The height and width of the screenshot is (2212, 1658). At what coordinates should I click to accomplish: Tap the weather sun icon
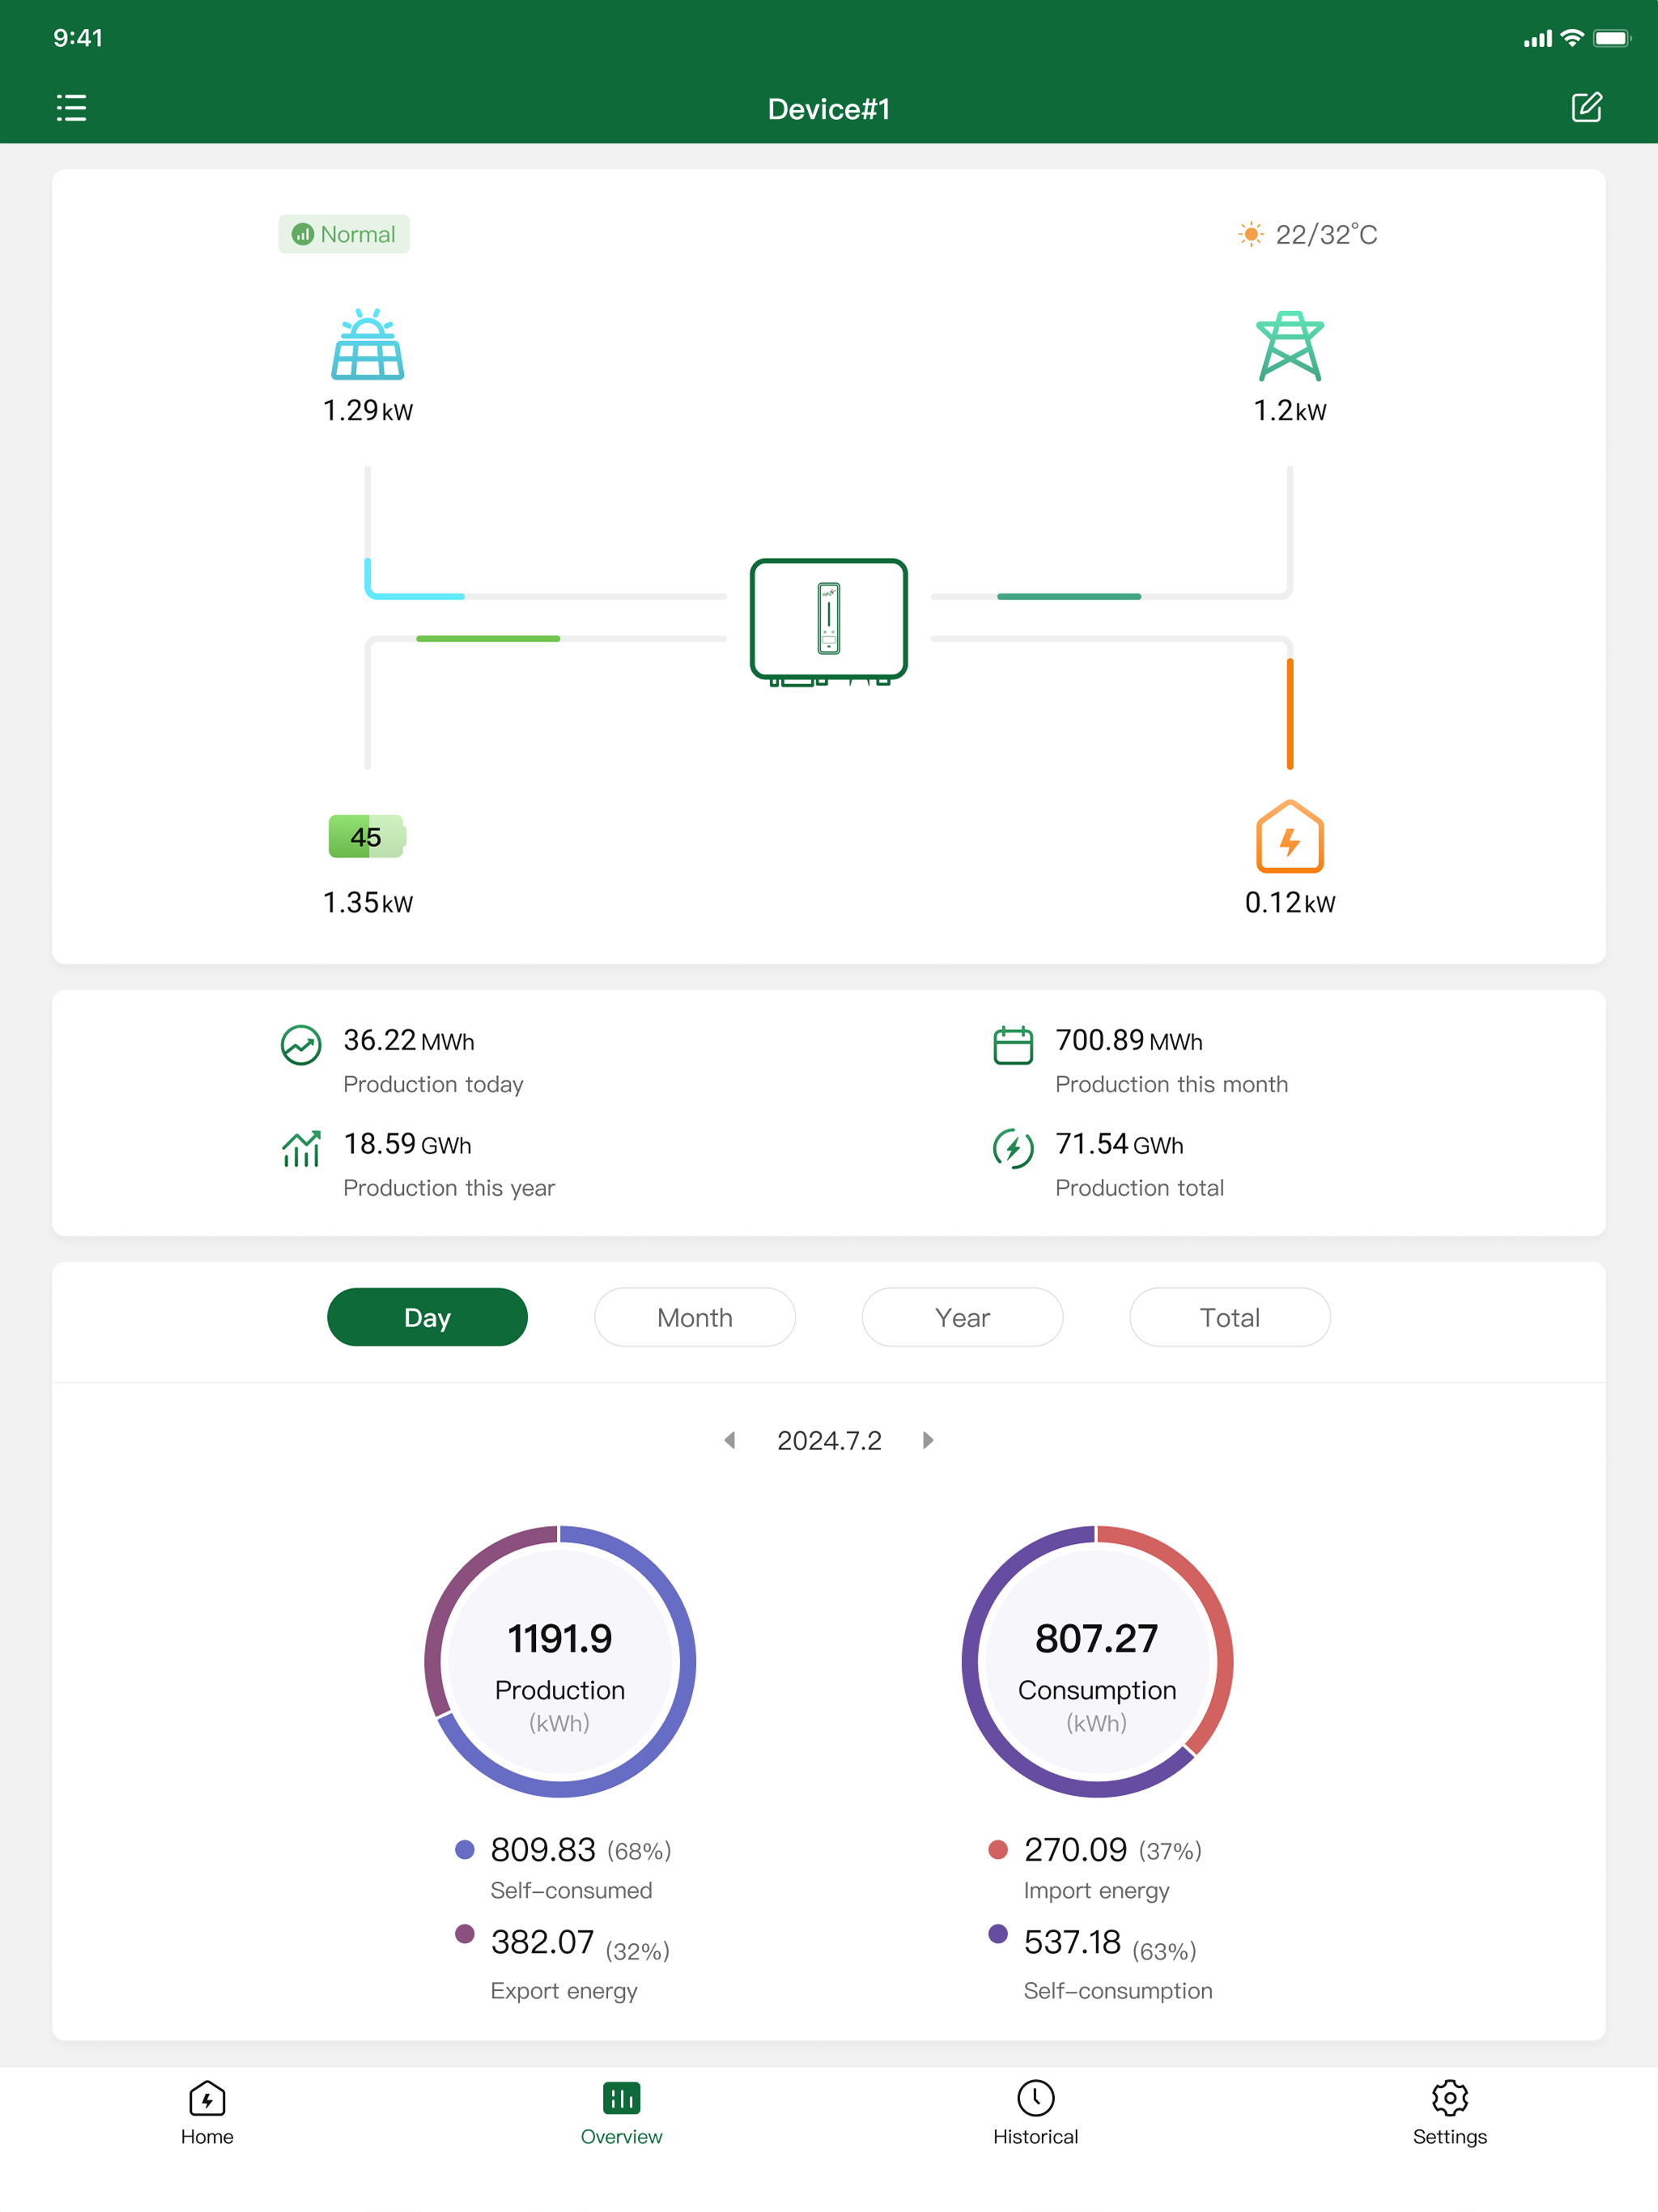click(1250, 234)
